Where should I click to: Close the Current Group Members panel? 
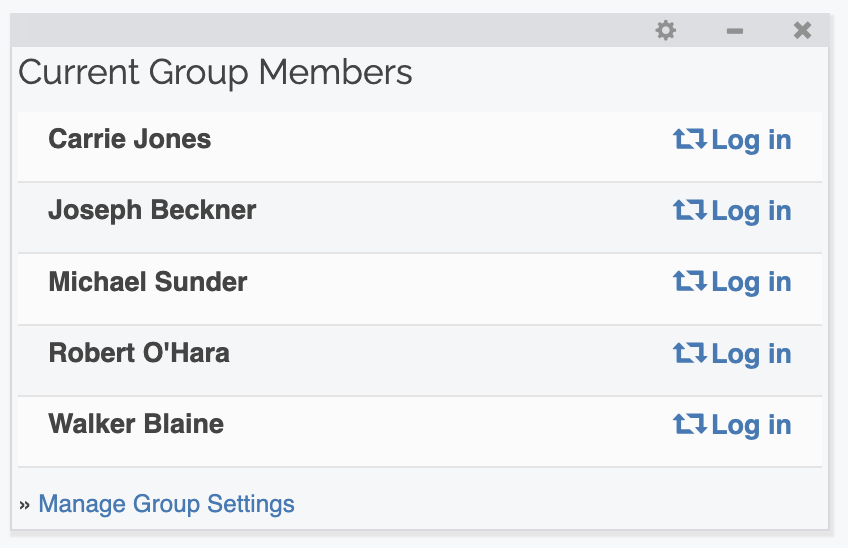coord(802,31)
